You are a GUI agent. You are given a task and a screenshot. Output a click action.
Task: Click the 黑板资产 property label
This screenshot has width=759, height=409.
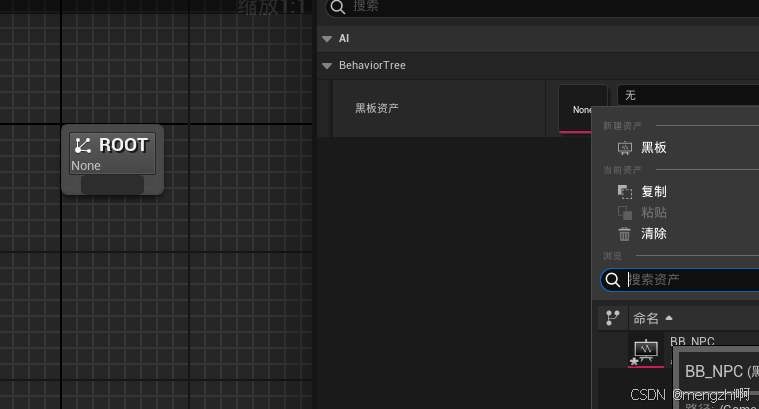pyautogui.click(x=377, y=108)
